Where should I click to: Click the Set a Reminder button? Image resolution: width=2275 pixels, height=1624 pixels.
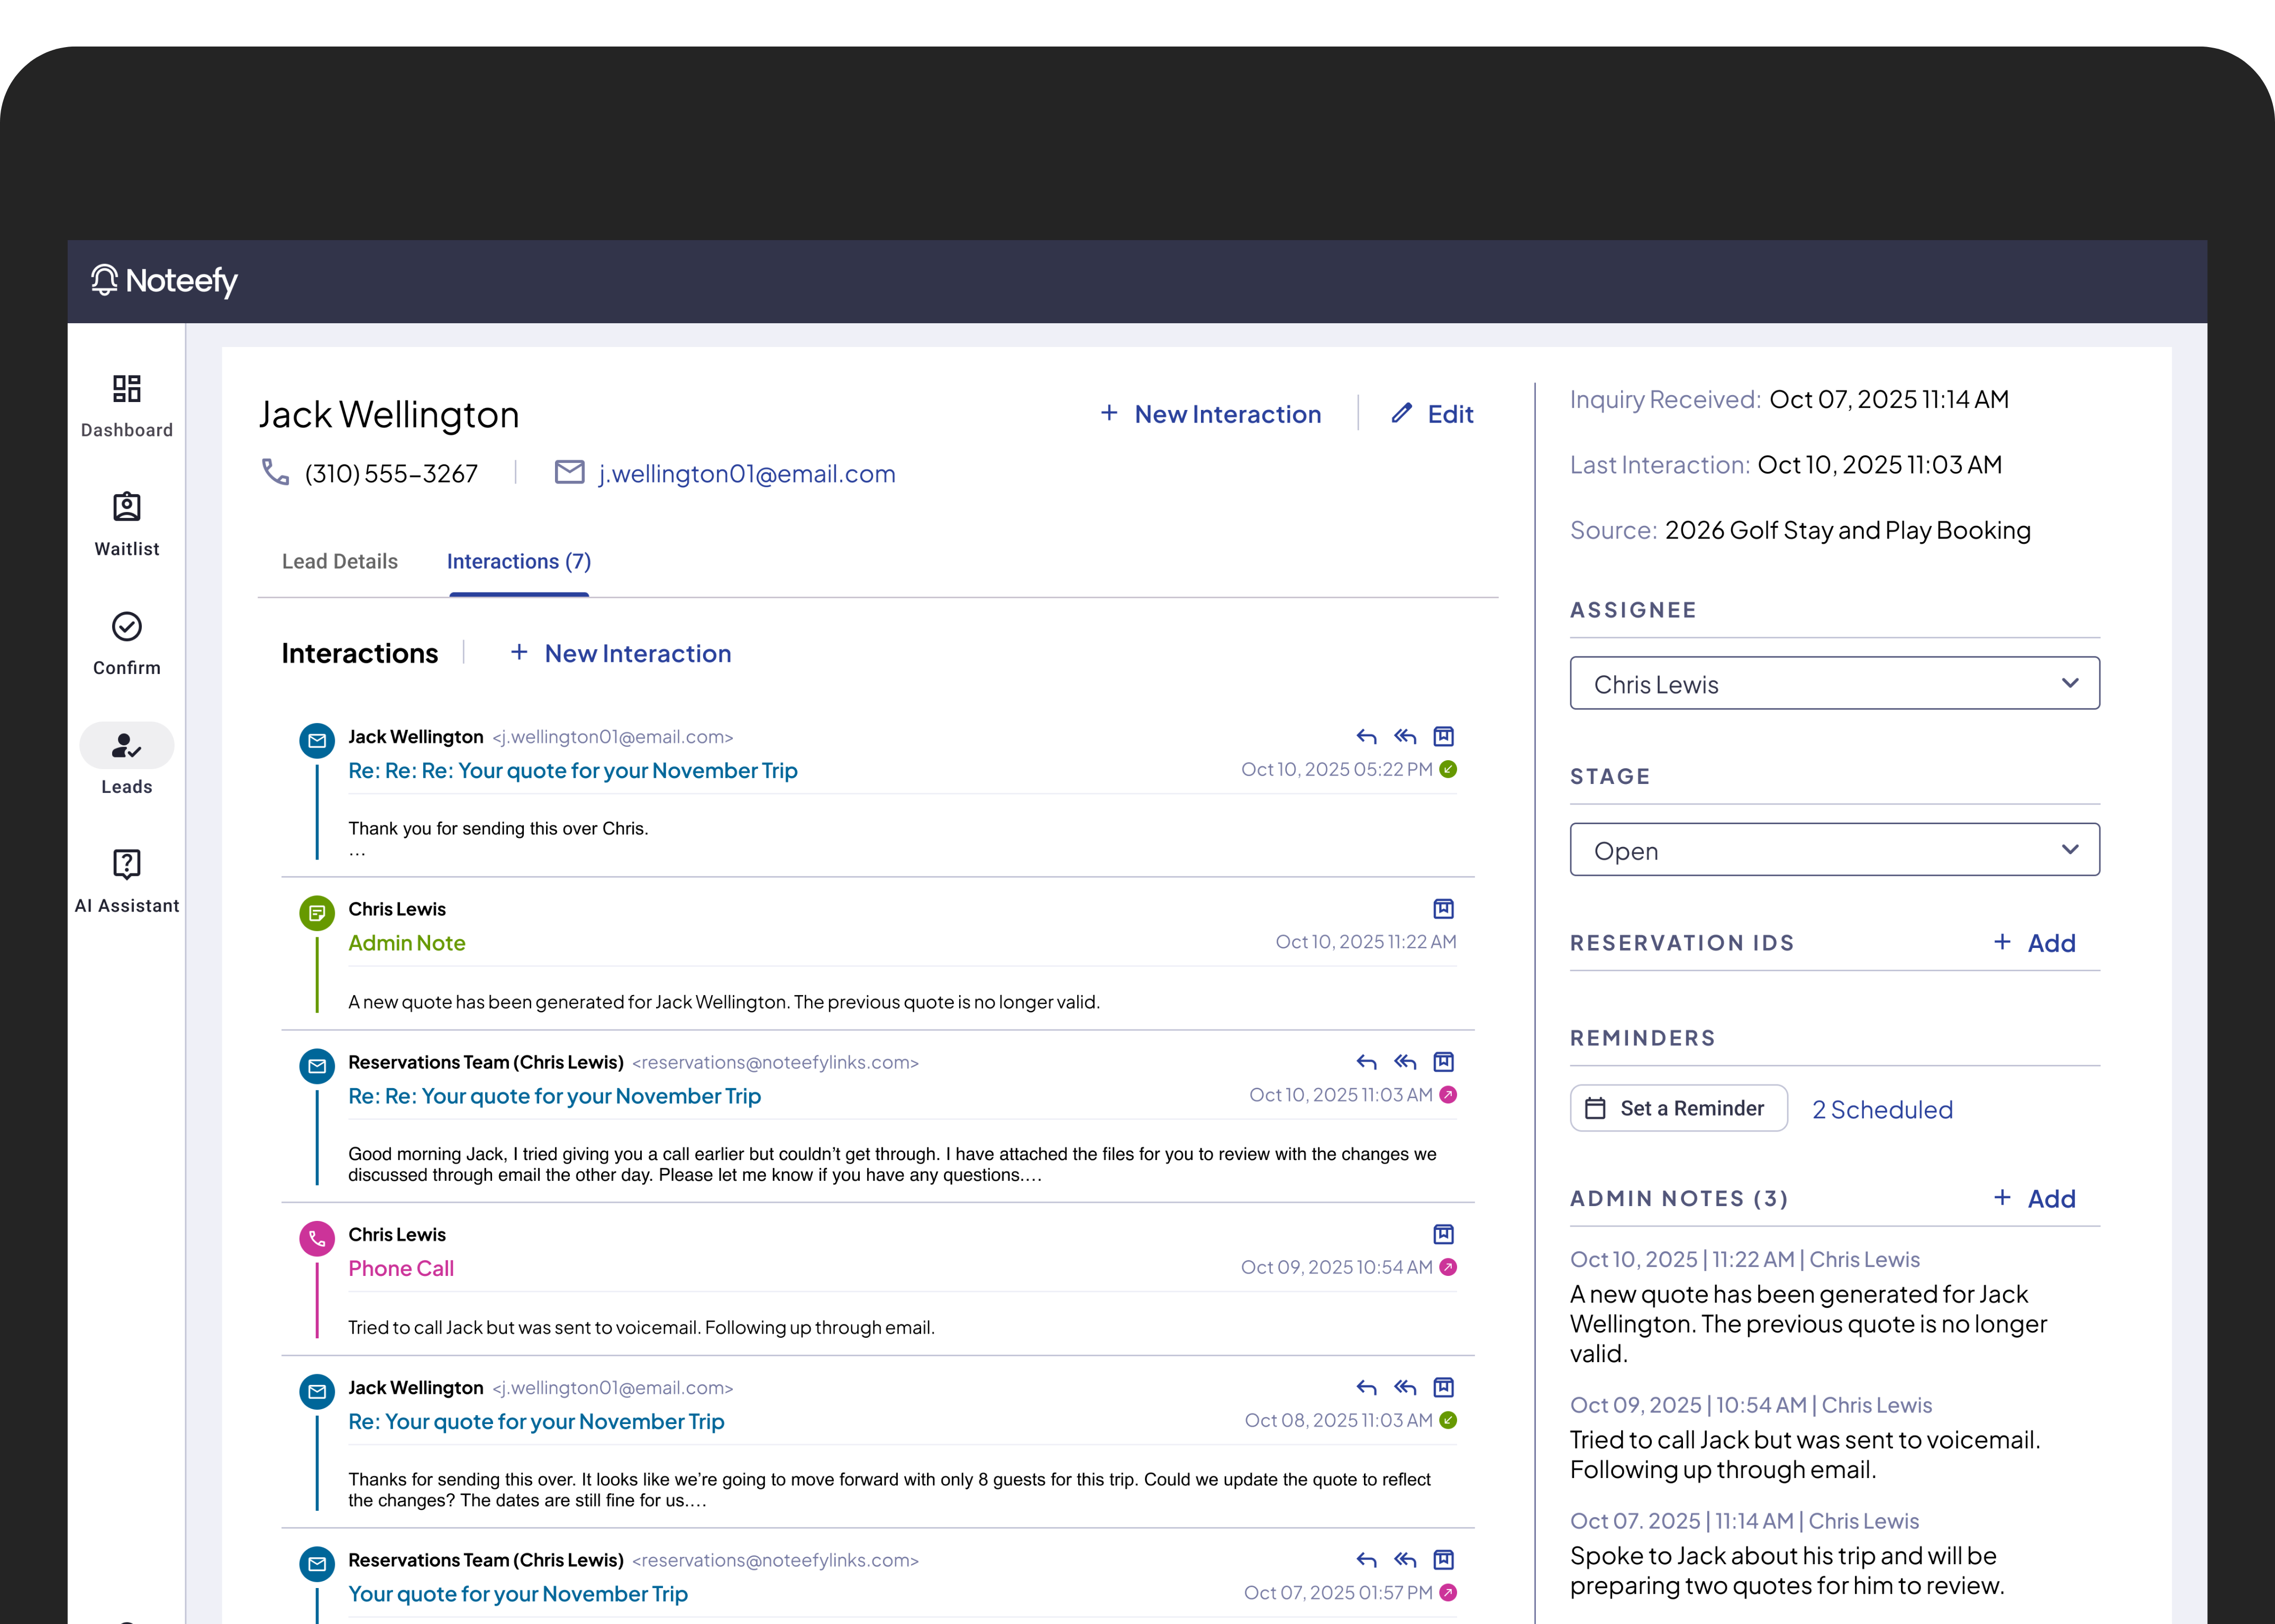click(x=1678, y=1108)
